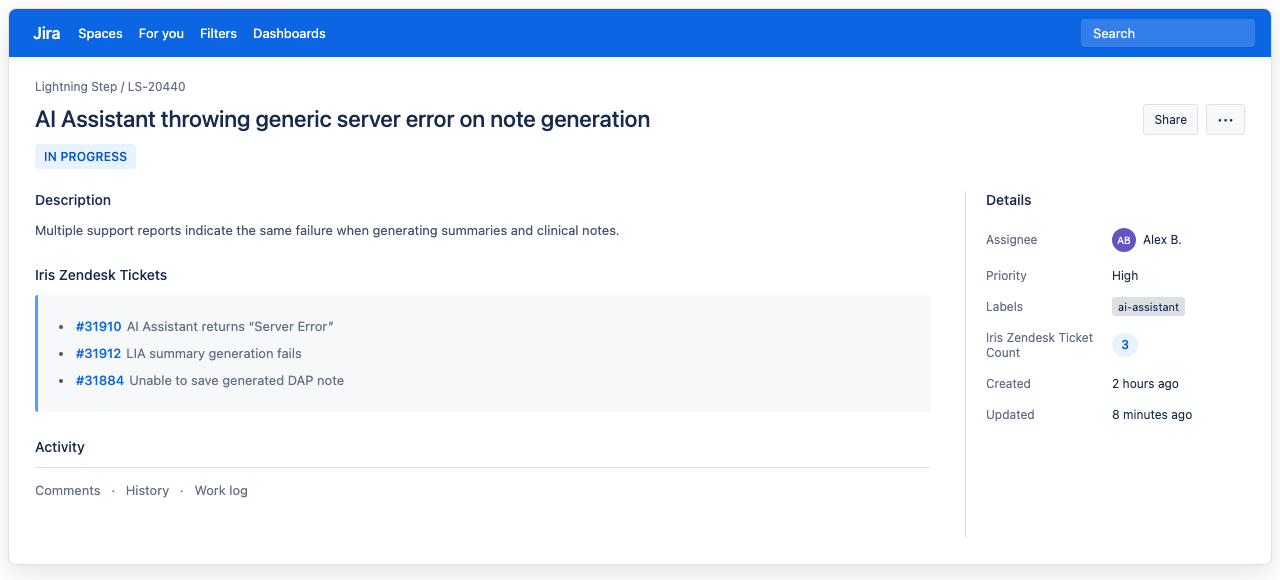Click the Alex B. assignee name
The width and height of the screenshot is (1280, 580).
[x=1162, y=240]
